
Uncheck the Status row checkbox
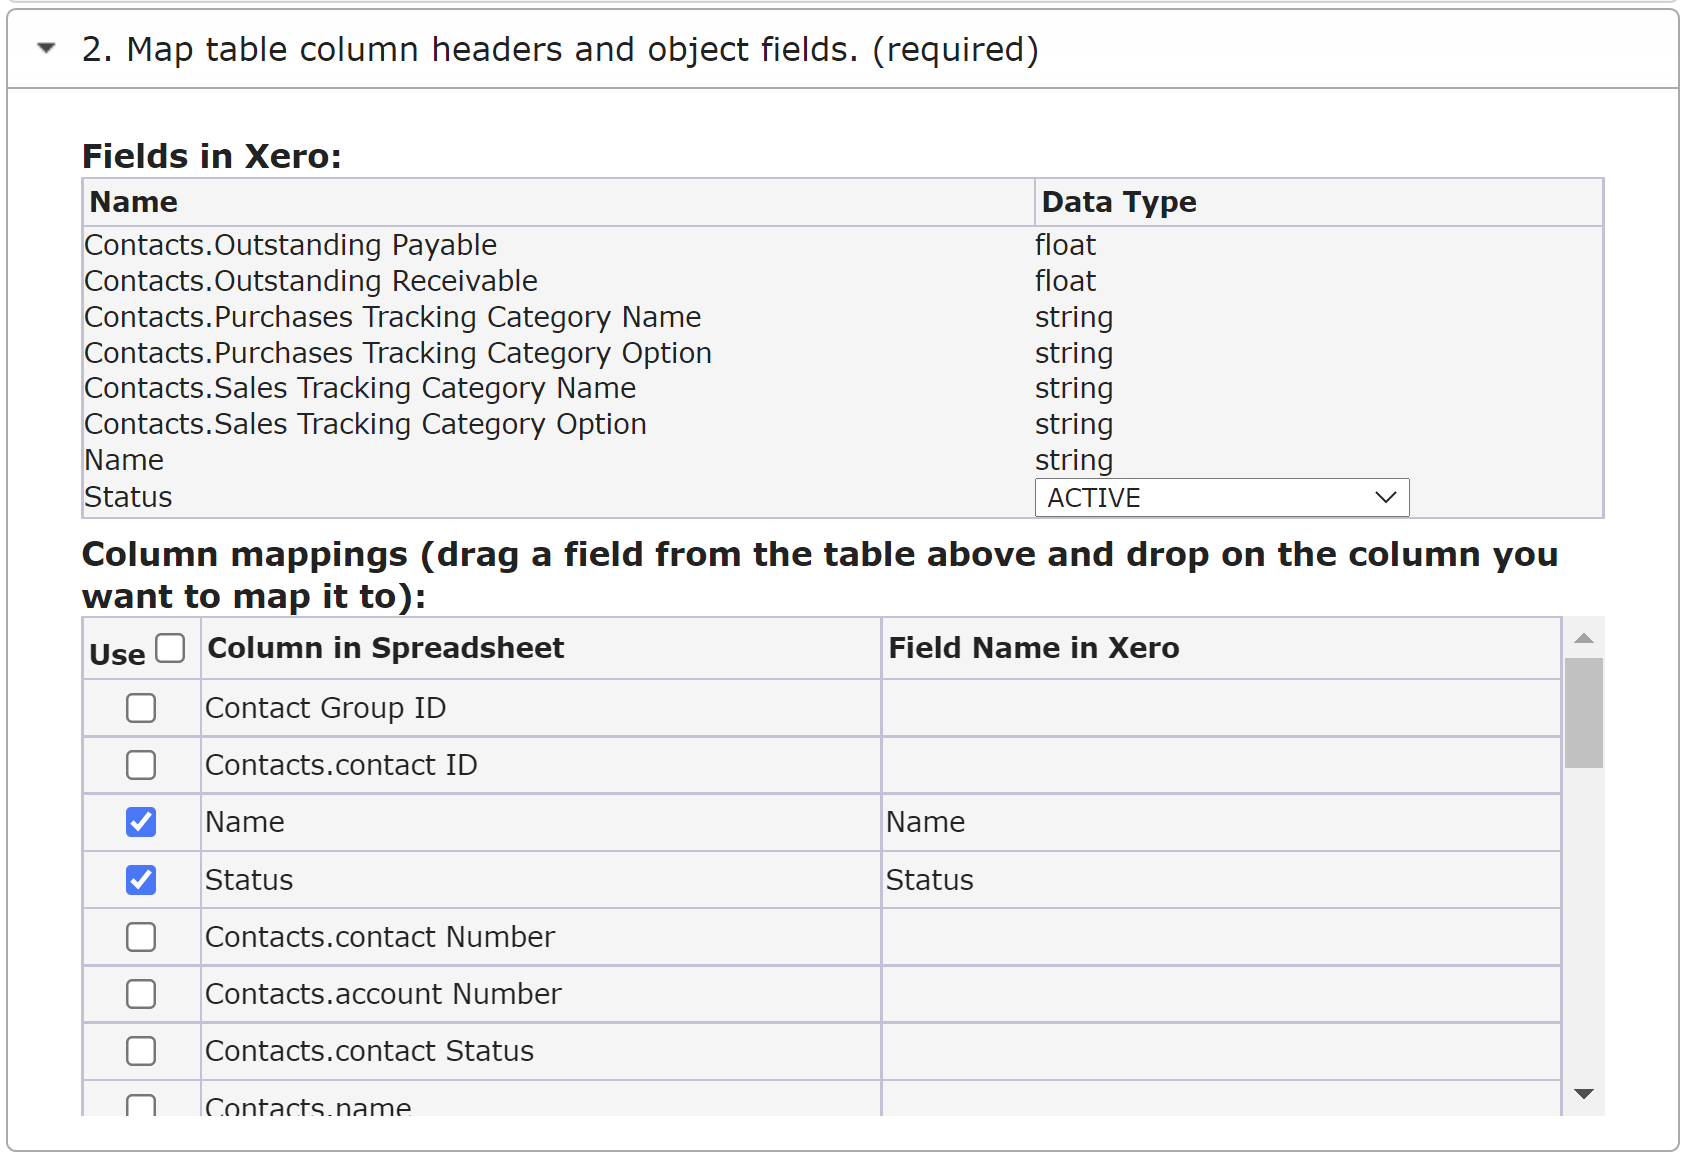click(x=141, y=880)
